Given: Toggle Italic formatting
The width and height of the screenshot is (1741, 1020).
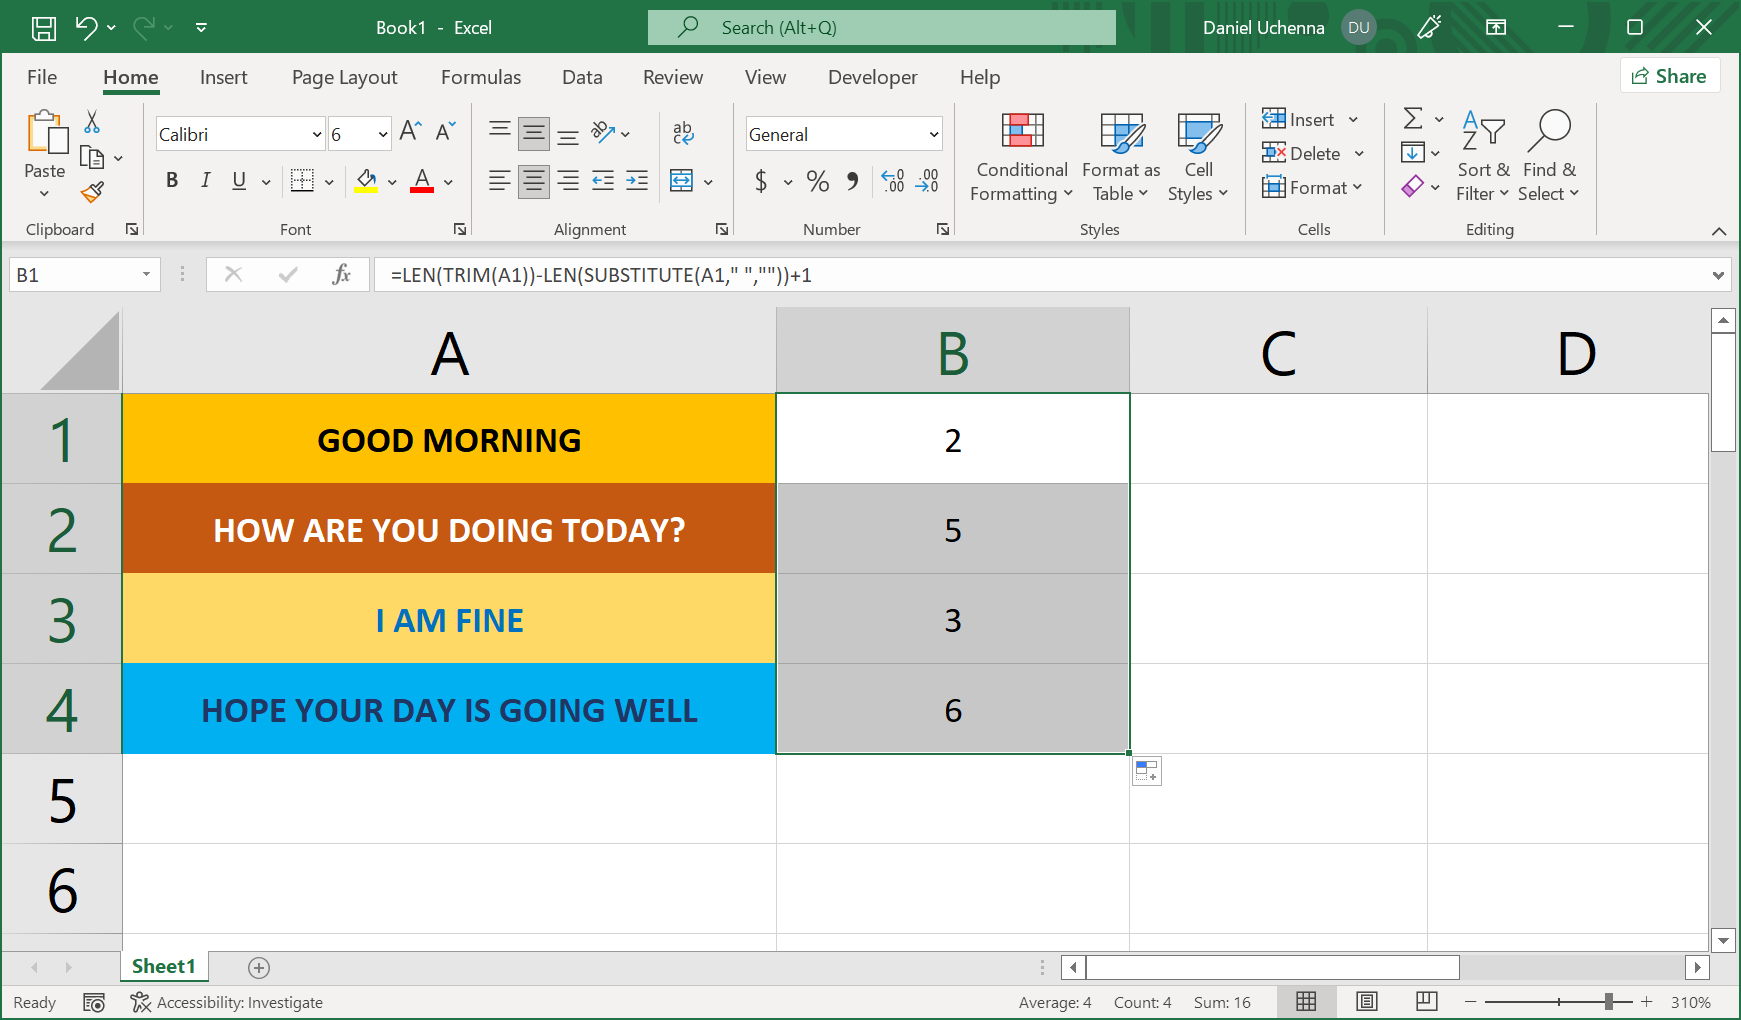Looking at the screenshot, I should click(x=205, y=180).
